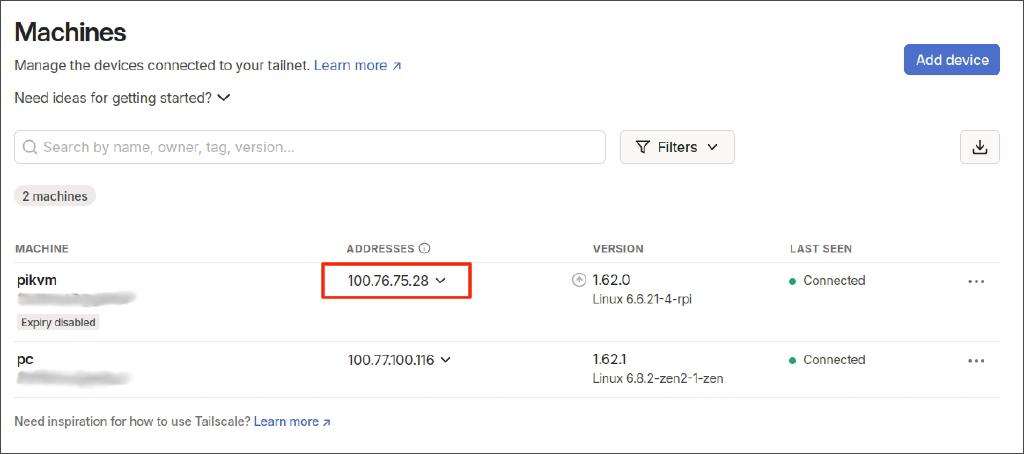This screenshot has height=454, width=1024.
Task: Click the 2 machines count badge
Action: click(55, 196)
